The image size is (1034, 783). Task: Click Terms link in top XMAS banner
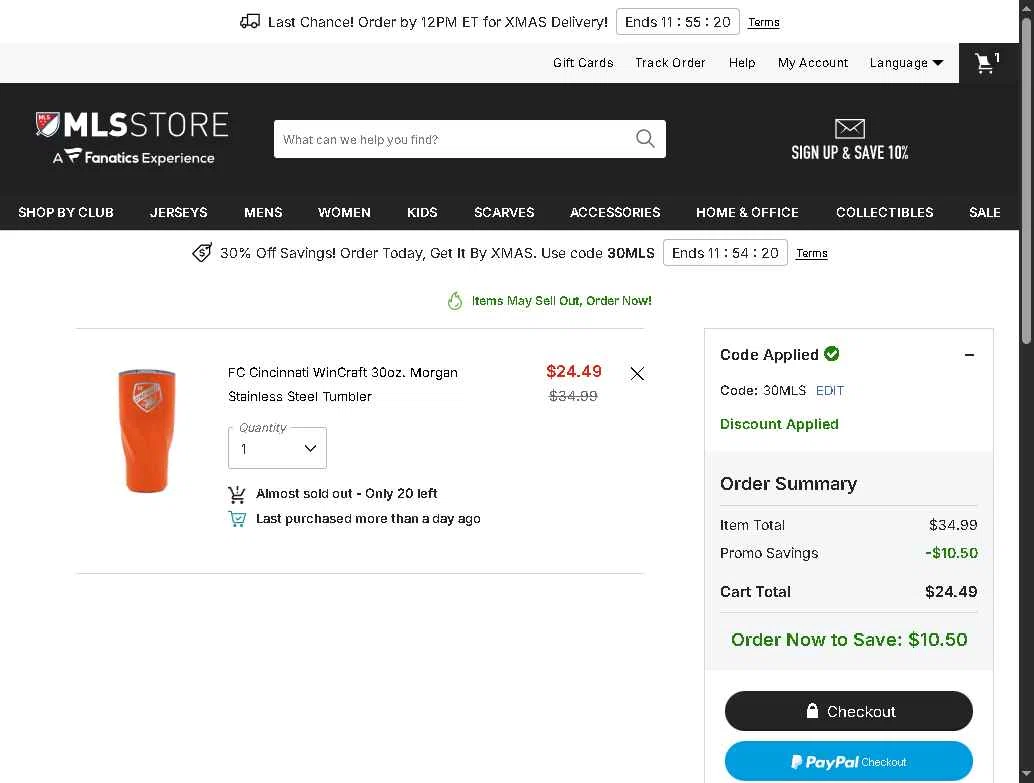click(x=764, y=22)
